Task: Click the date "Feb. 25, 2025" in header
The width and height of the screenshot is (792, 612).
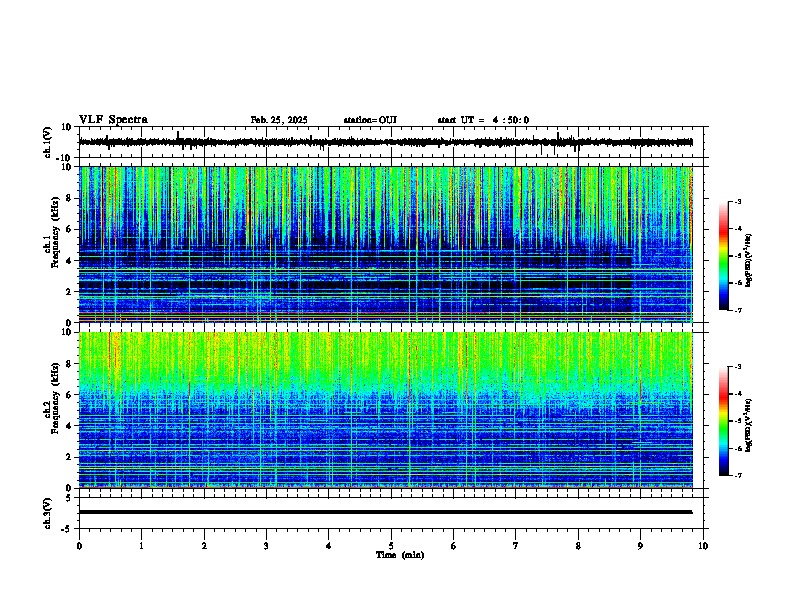Action: [x=279, y=120]
